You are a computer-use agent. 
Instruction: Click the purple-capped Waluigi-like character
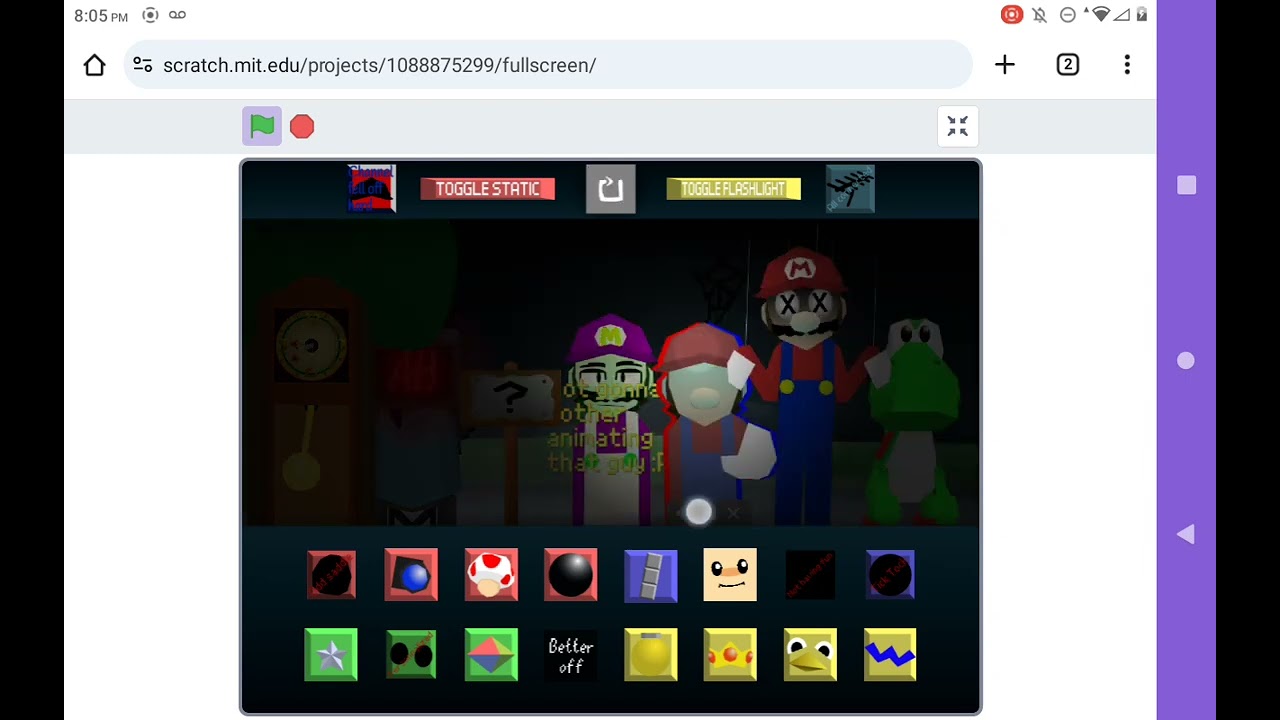click(x=612, y=420)
